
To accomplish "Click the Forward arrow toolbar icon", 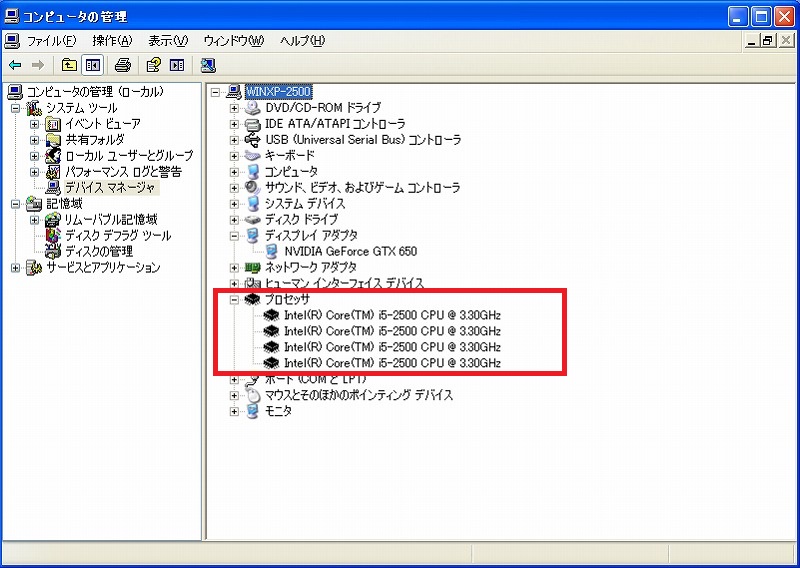I will coord(38,65).
